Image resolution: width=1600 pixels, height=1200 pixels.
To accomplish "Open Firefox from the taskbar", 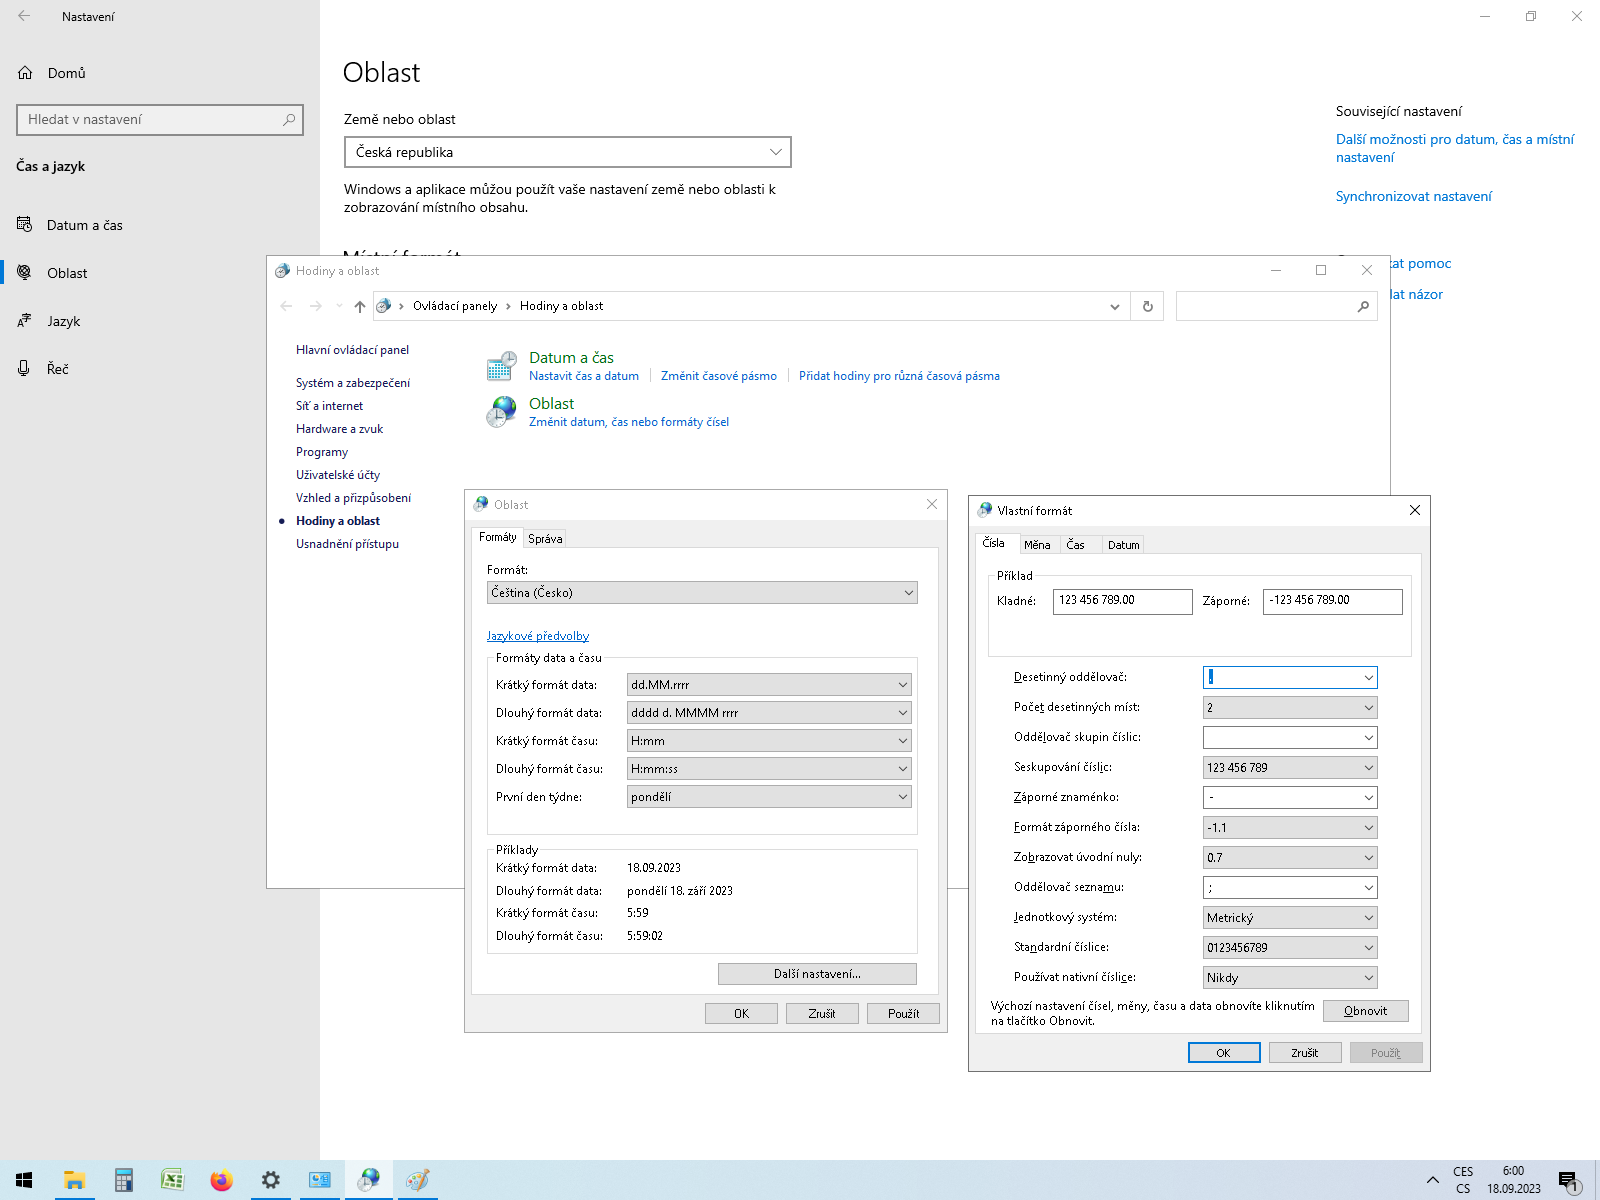I will point(221,1180).
